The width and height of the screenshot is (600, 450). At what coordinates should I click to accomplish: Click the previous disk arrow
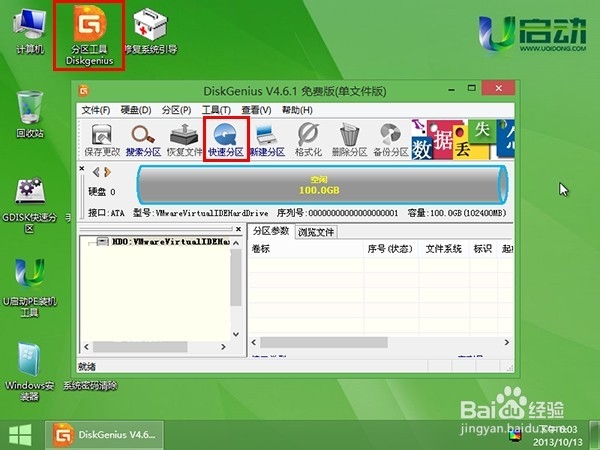96,172
